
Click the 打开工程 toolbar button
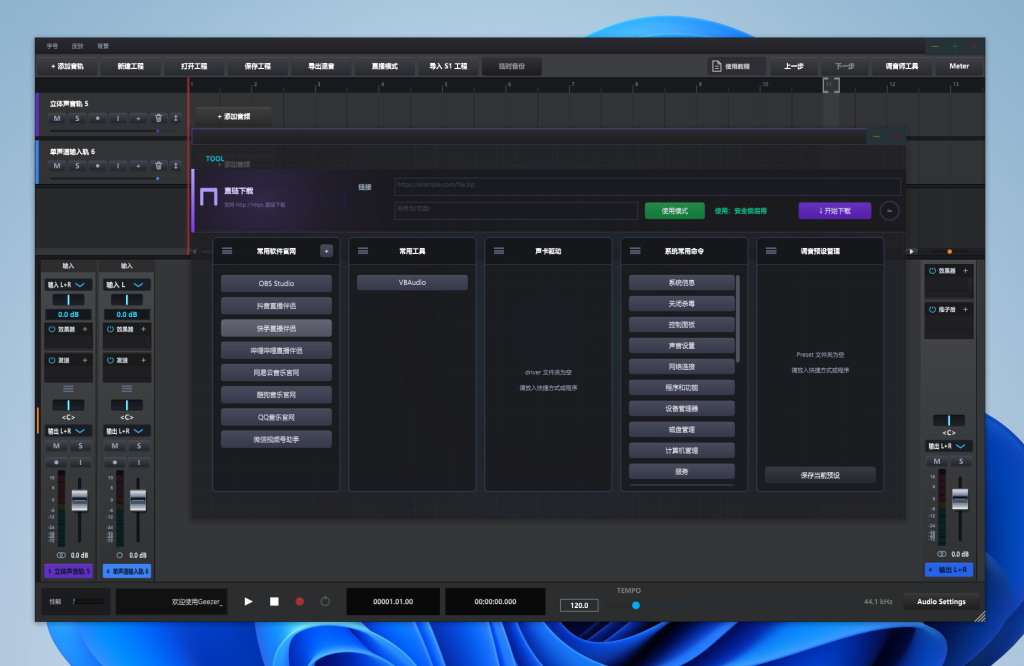194,66
